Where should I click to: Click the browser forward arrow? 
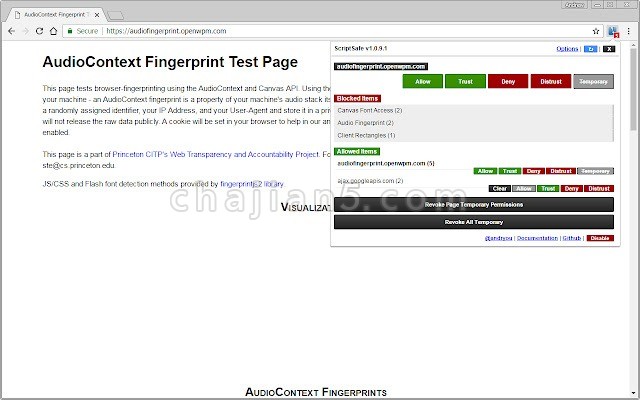click(25, 31)
